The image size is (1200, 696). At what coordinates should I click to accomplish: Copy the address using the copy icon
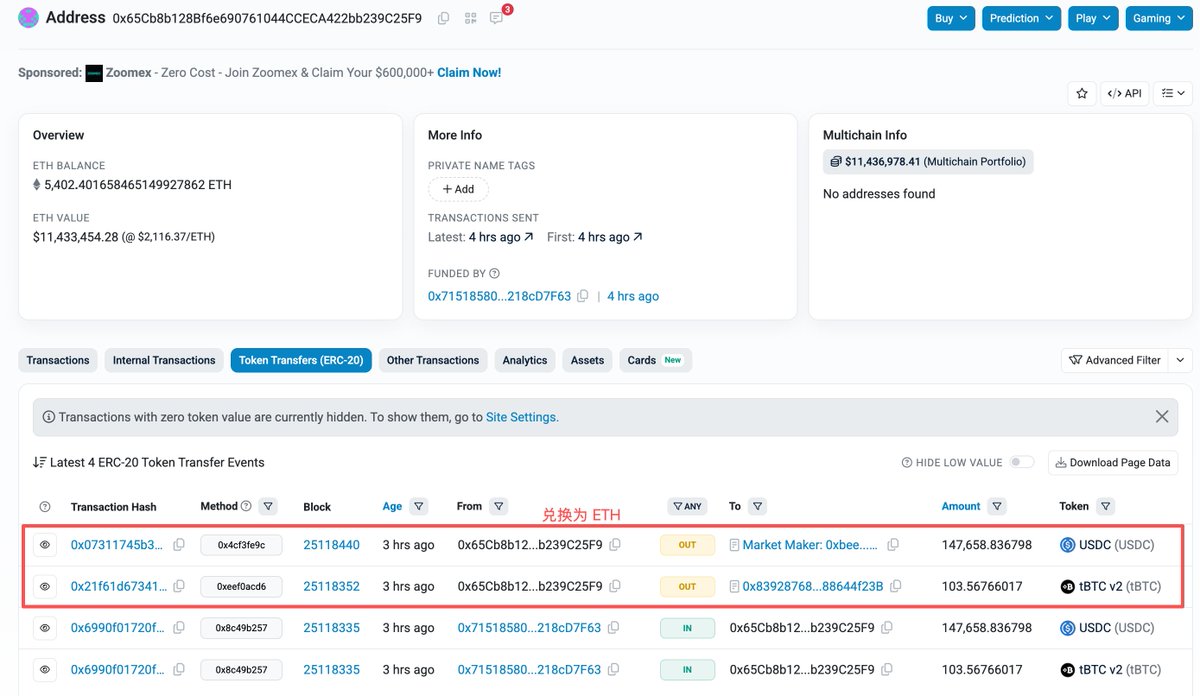[x=444, y=18]
